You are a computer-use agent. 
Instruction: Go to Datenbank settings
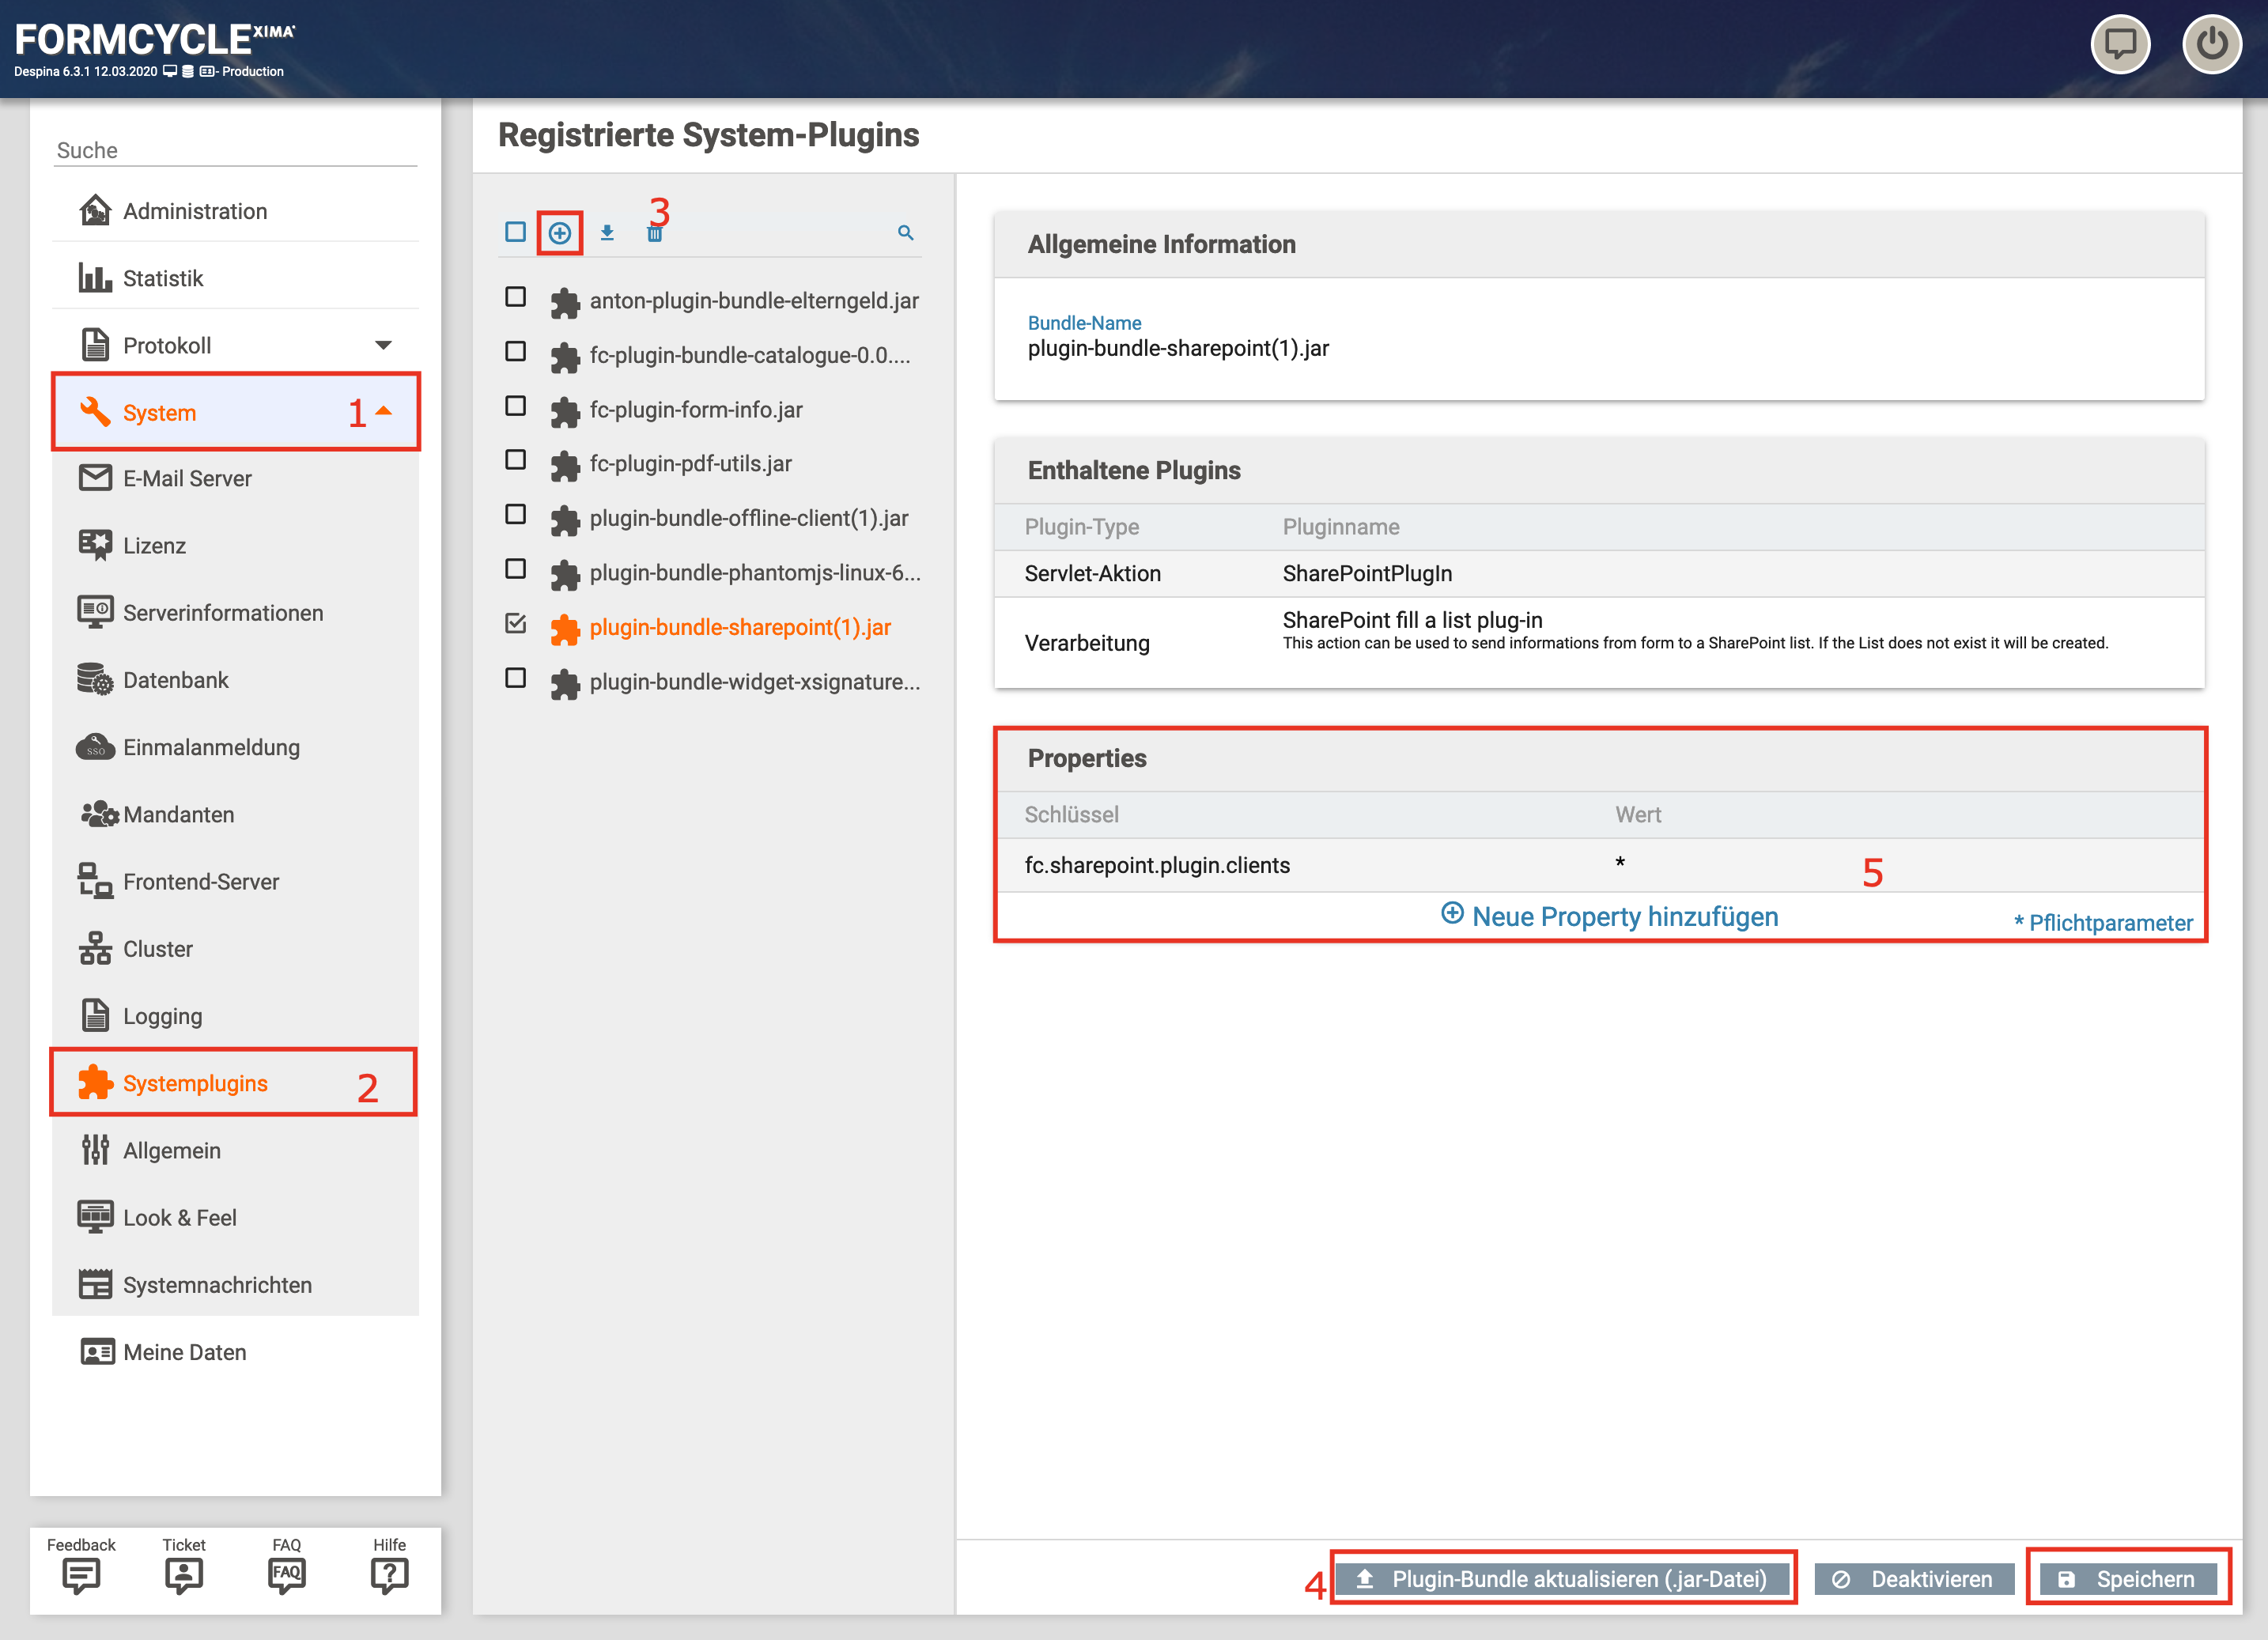(x=176, y=680)
